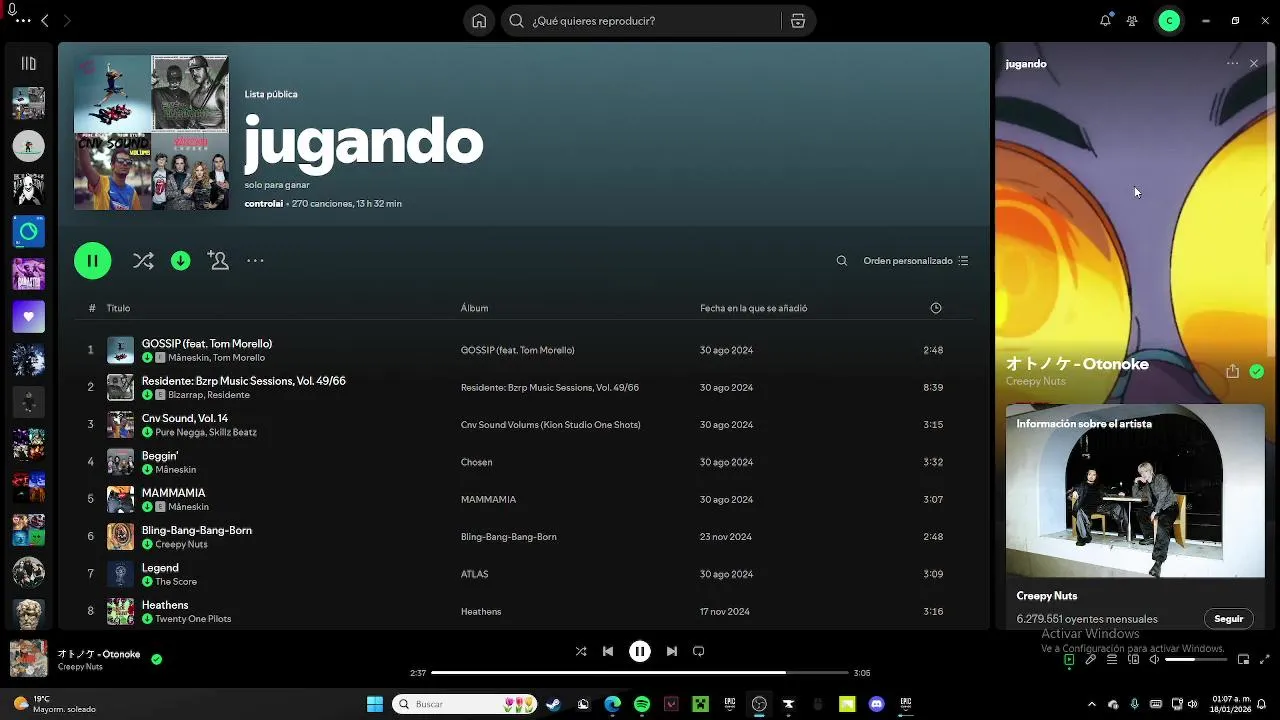1280x720 pixels.
Task: Toggle shuffle in the bottom player controls
Action: [581, 651]
